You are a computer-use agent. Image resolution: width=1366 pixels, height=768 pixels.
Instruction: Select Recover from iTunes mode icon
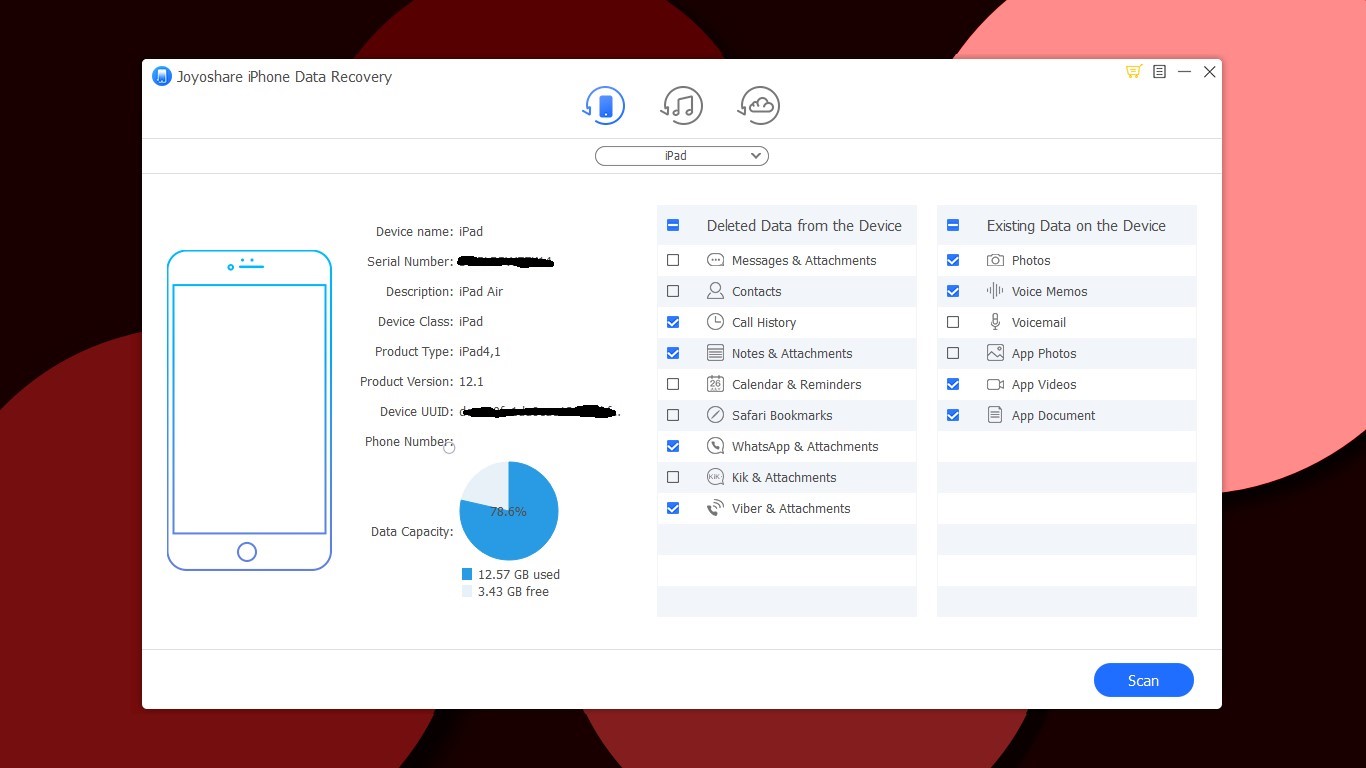682,105
